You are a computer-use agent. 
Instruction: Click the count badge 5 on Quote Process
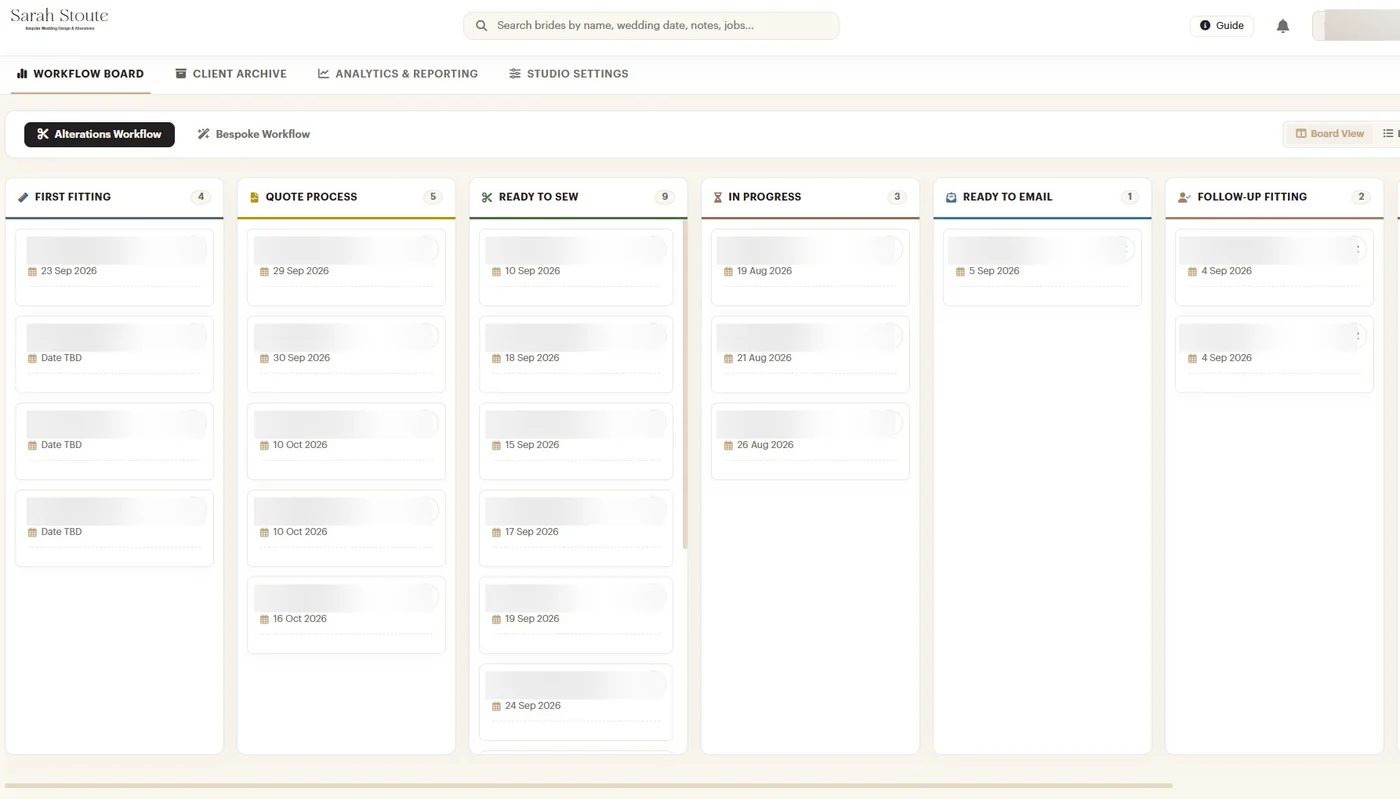pyautogui.click(x=433, y=197)
